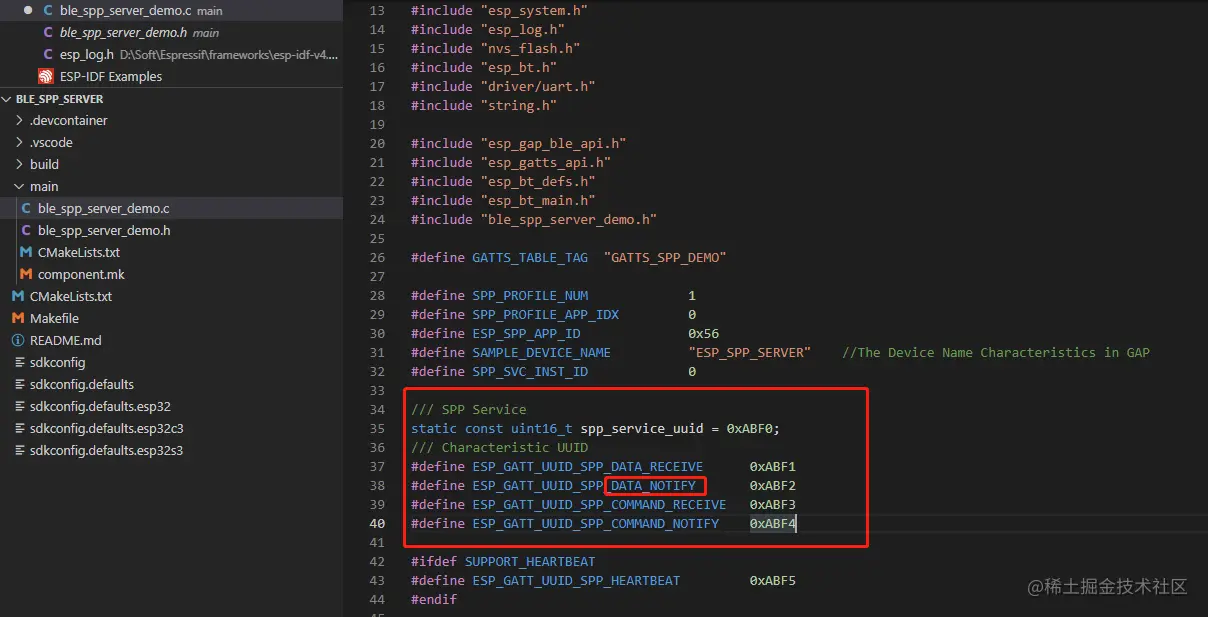The image size is (1208, 617).
Task: Click the 0x56 value of ESP_SPP_APP_ID
Action: (703, 333)
